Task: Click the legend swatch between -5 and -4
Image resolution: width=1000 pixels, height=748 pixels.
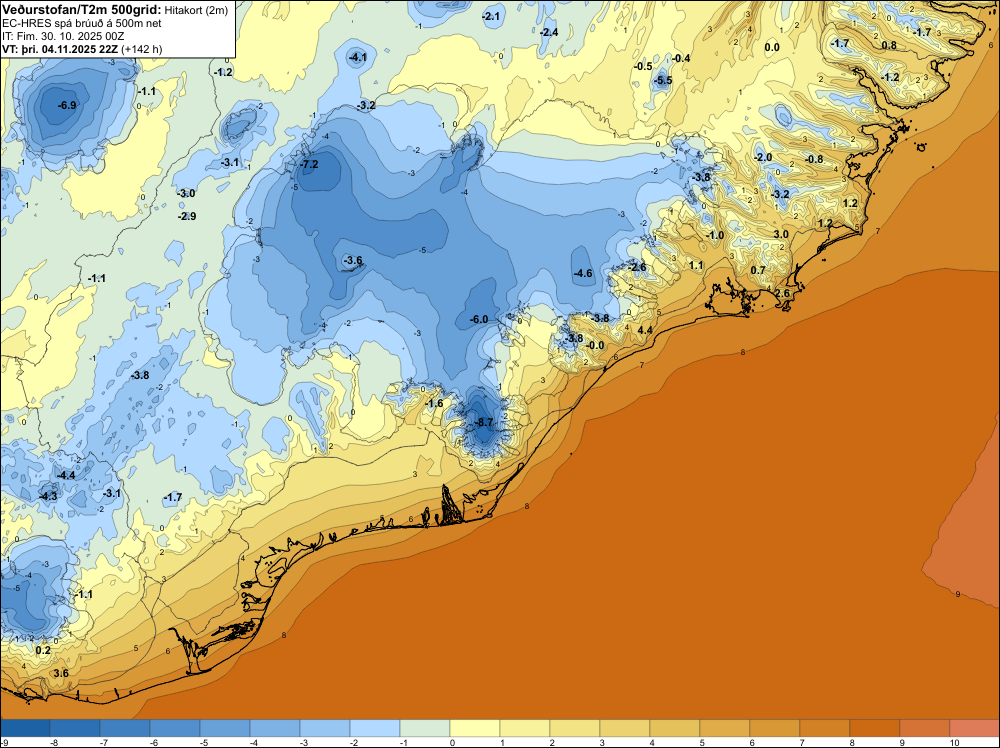Action: tap(225, 728)
